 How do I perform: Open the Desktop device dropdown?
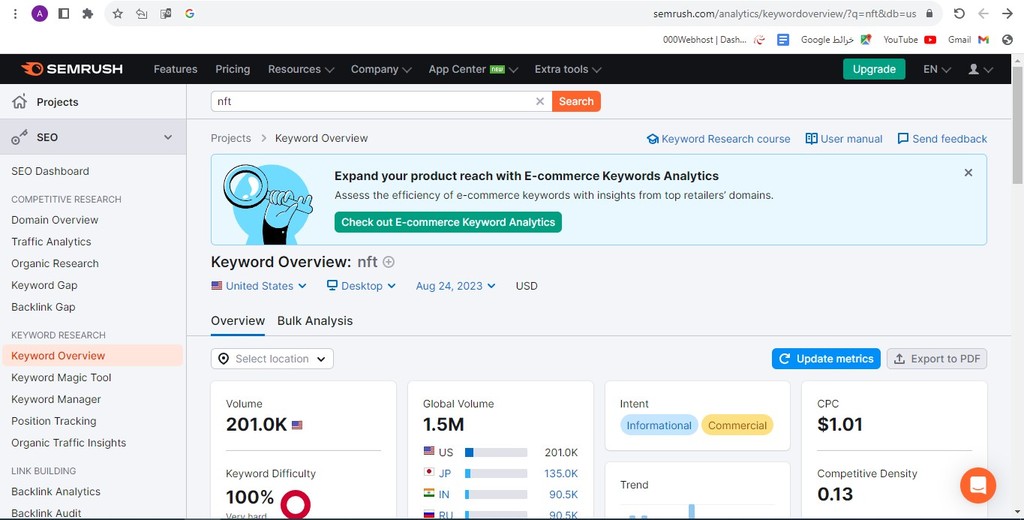tap(361, 286)
